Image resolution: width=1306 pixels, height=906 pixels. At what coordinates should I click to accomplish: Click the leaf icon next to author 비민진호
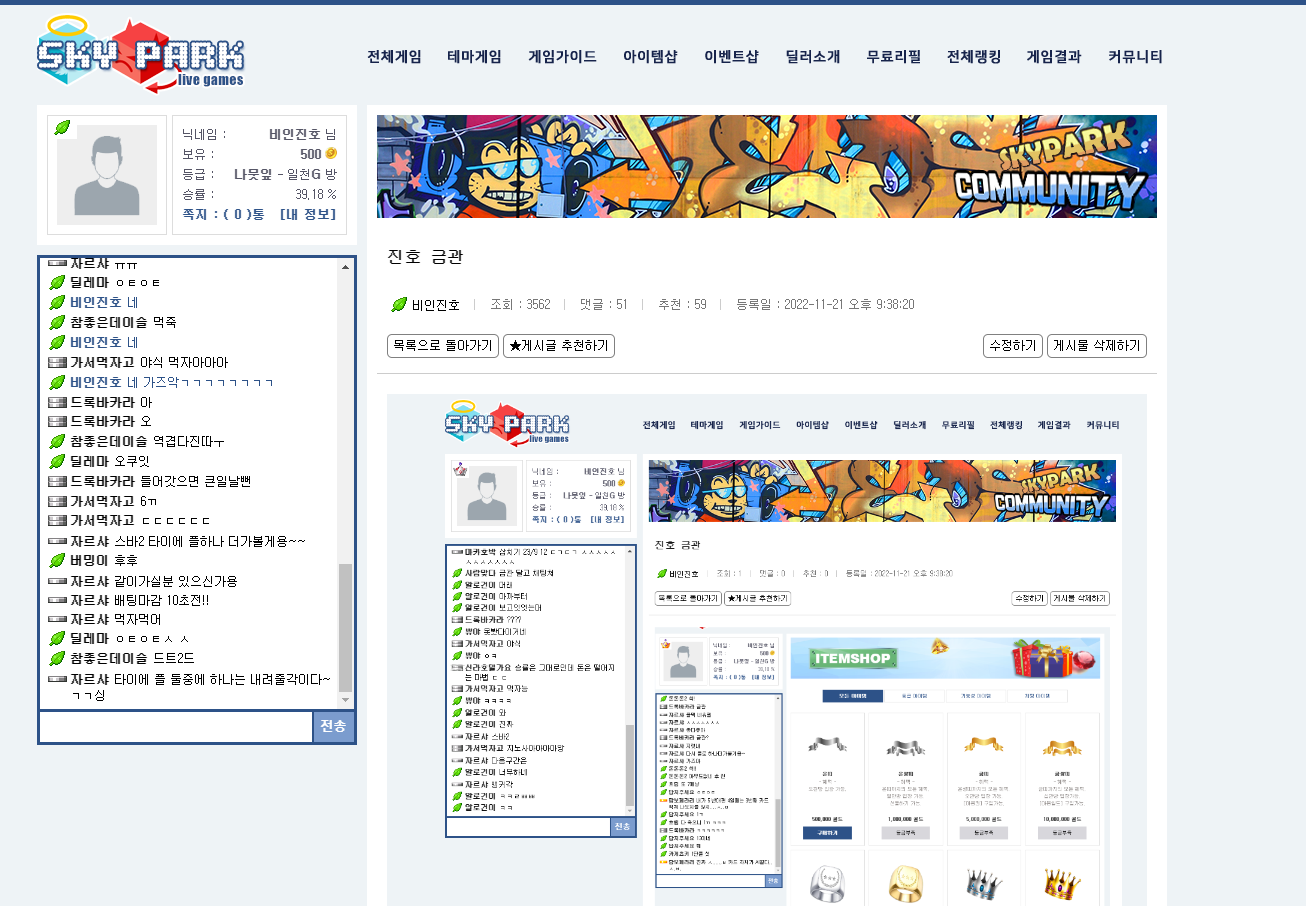[399, 305]
